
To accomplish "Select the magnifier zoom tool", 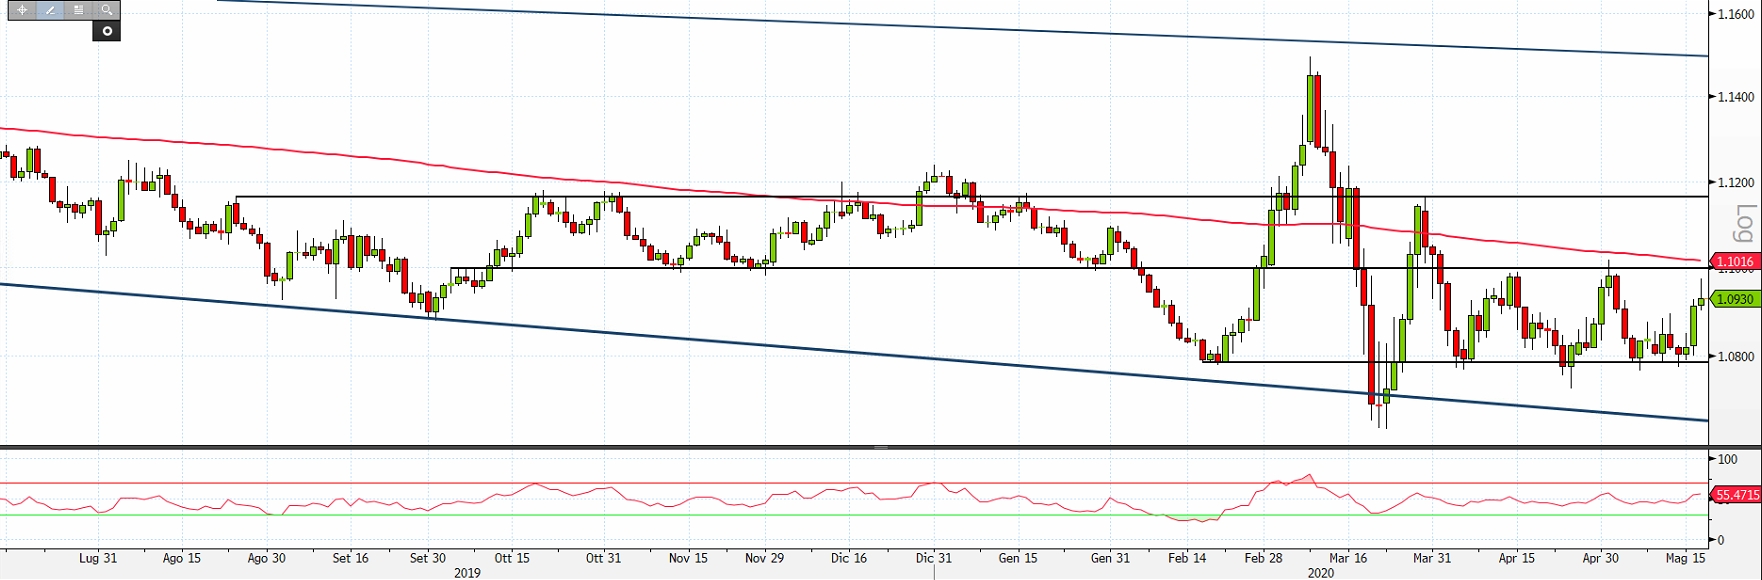I will coord(106,10).
